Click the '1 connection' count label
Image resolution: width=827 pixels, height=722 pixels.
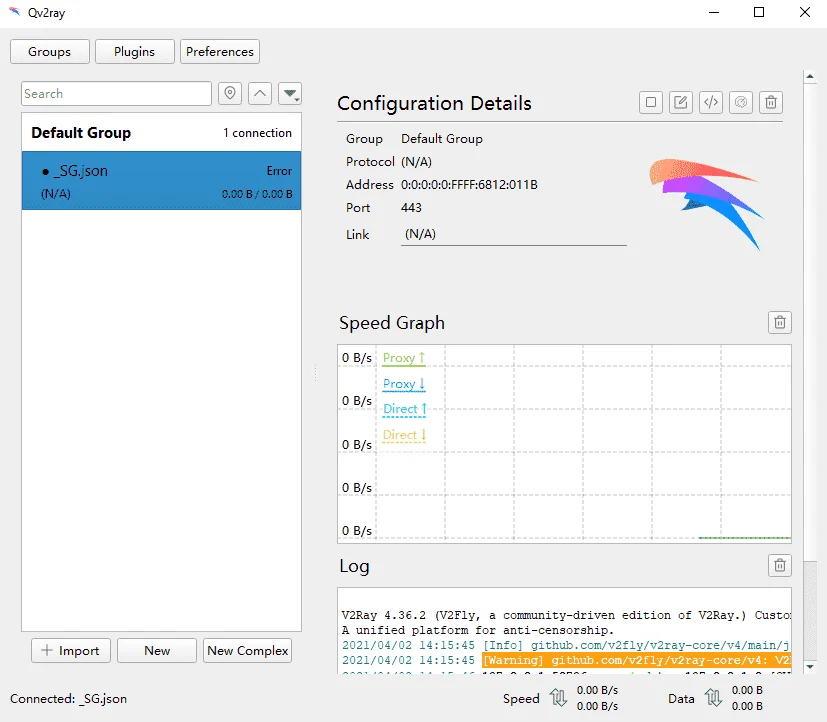click(257, 133)
